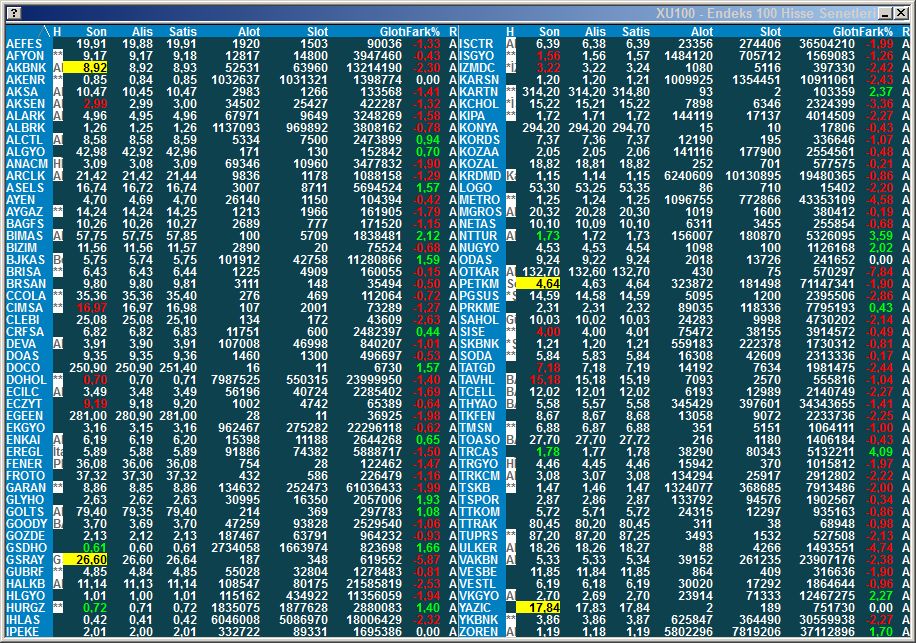The height and width of the screenshot is (643, 916).
Task: Click AKSEN's red Son price 2,99
Action: (95, 104)
